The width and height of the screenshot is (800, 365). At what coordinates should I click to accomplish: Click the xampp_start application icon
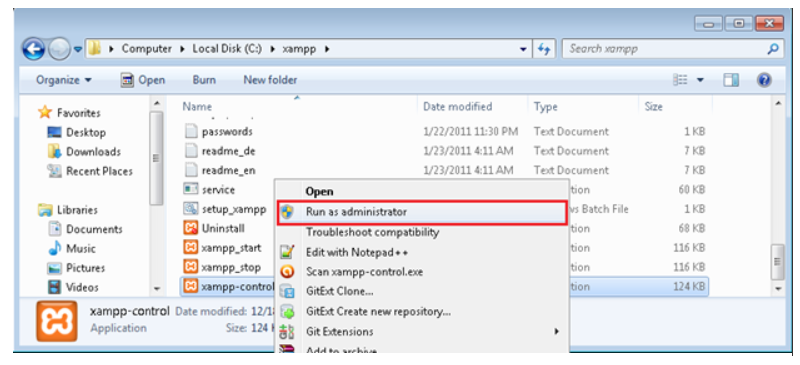point(190,248)
